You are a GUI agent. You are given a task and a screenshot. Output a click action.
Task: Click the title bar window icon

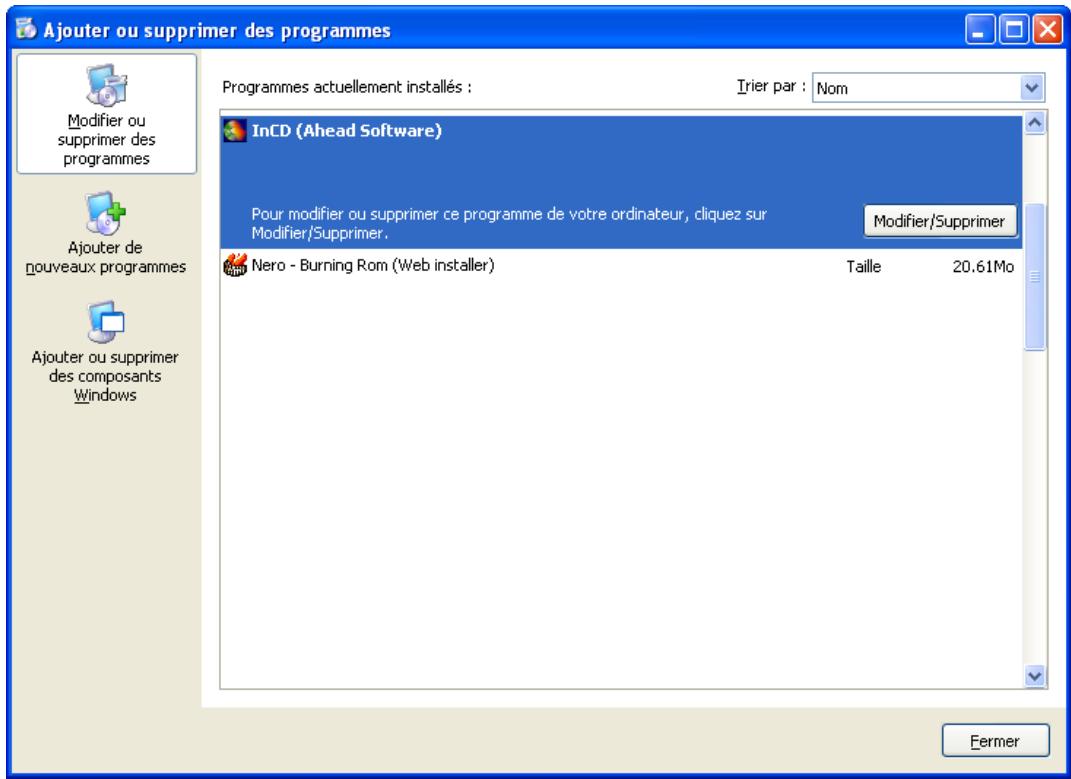26,29
